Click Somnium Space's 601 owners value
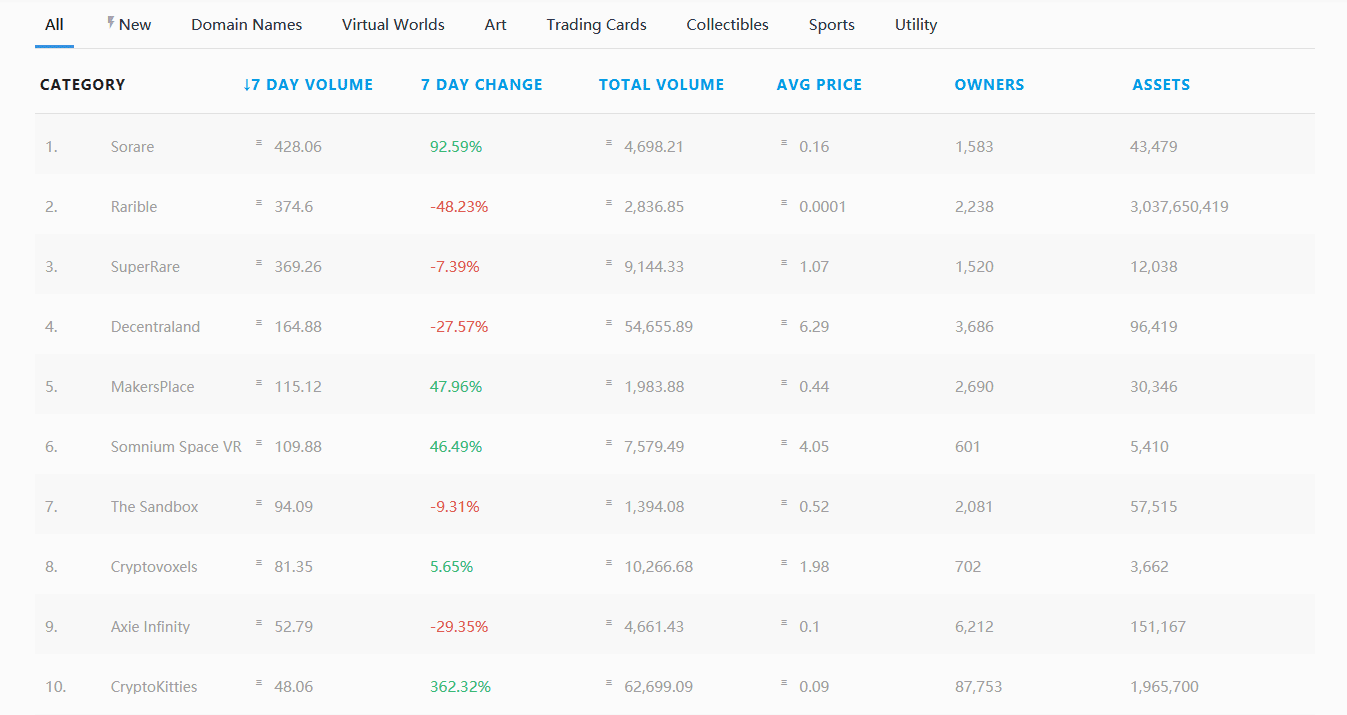Image resolution: width=1347 pixels, height=715 pixels. (x=968, y=446)
